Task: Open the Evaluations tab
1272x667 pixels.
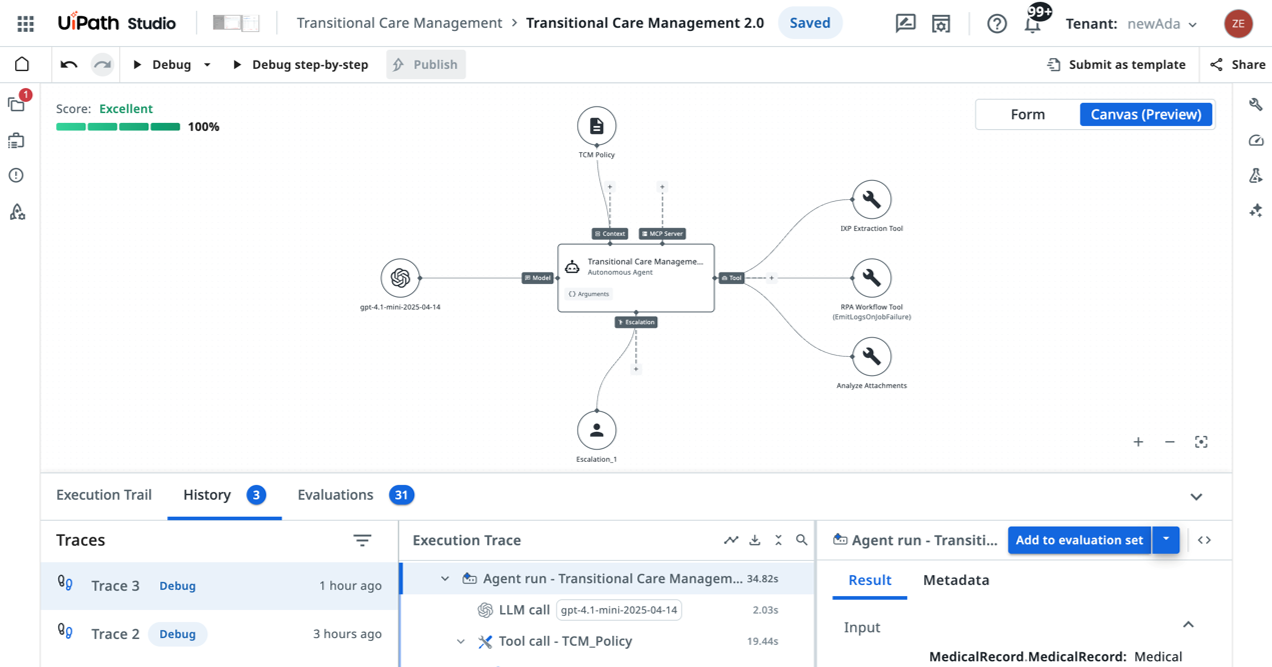Action: click(355, 495)
